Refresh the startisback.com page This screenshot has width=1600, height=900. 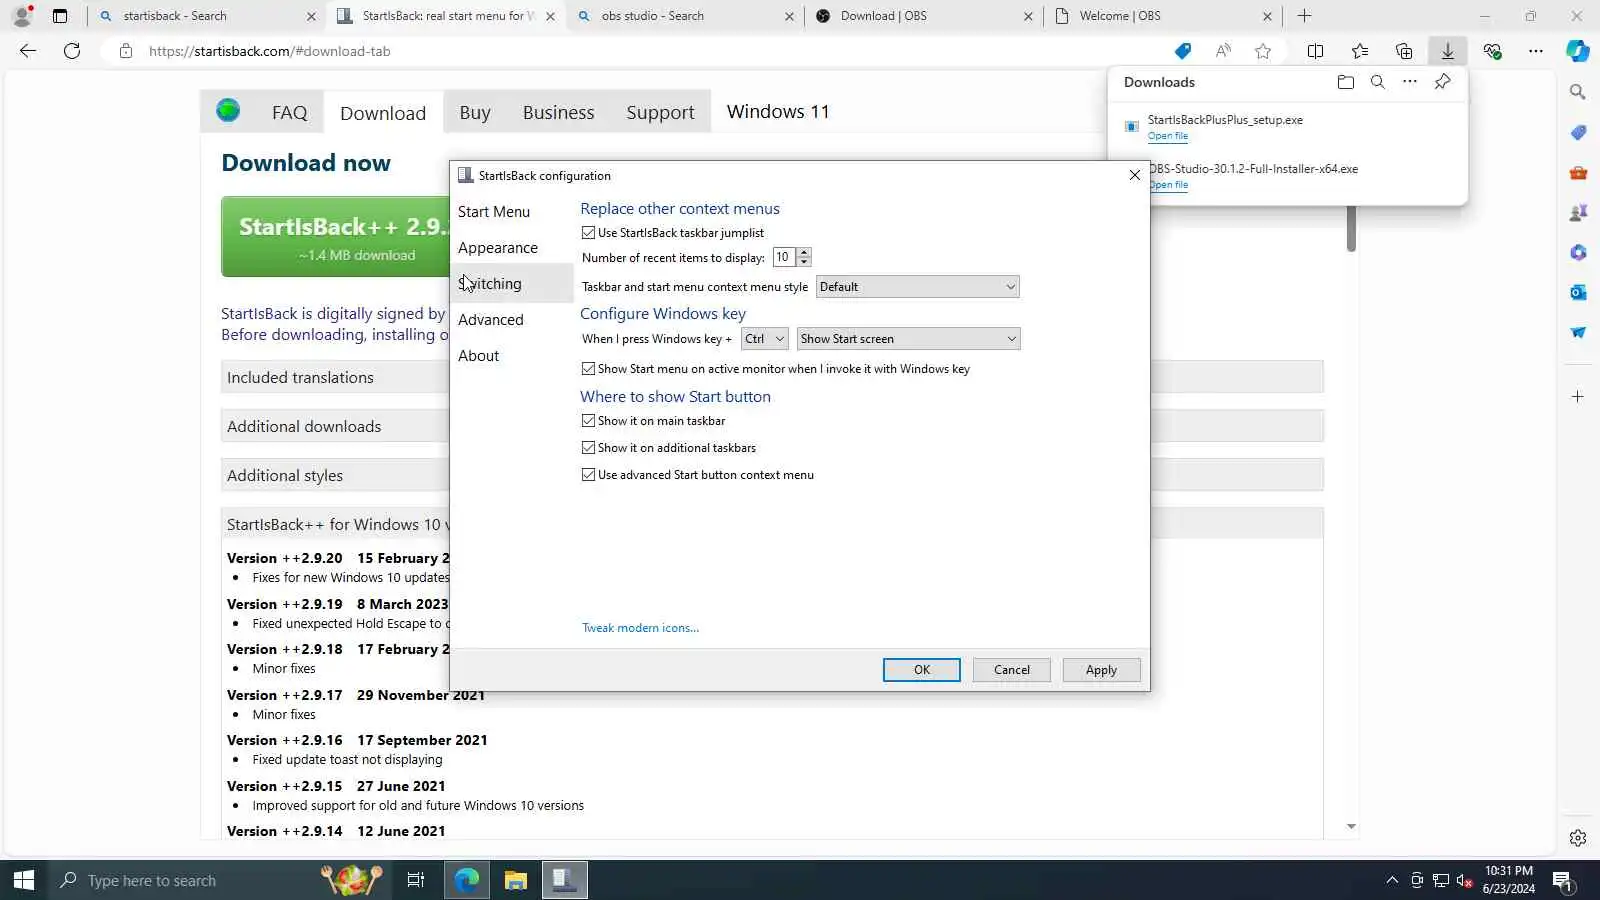pyautogui.click(x=72, y=51)
